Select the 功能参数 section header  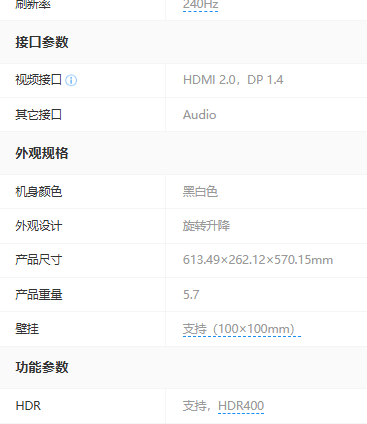pyautogui.click(x=42, y=367)
